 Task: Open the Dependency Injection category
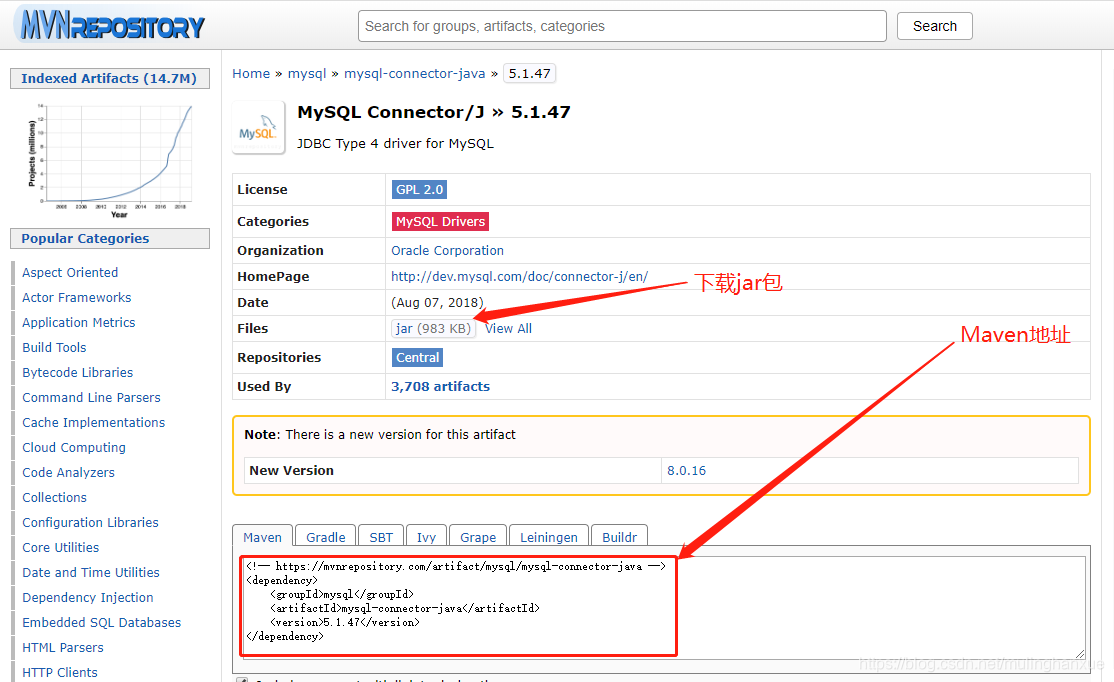[x=87, y=597]
